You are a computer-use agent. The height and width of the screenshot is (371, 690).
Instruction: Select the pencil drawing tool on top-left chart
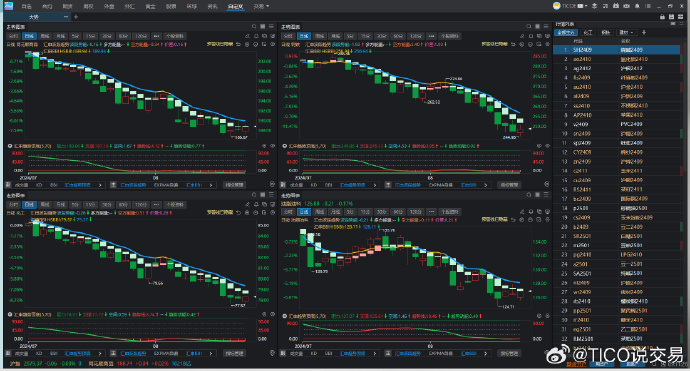click(x=247, y=36)
